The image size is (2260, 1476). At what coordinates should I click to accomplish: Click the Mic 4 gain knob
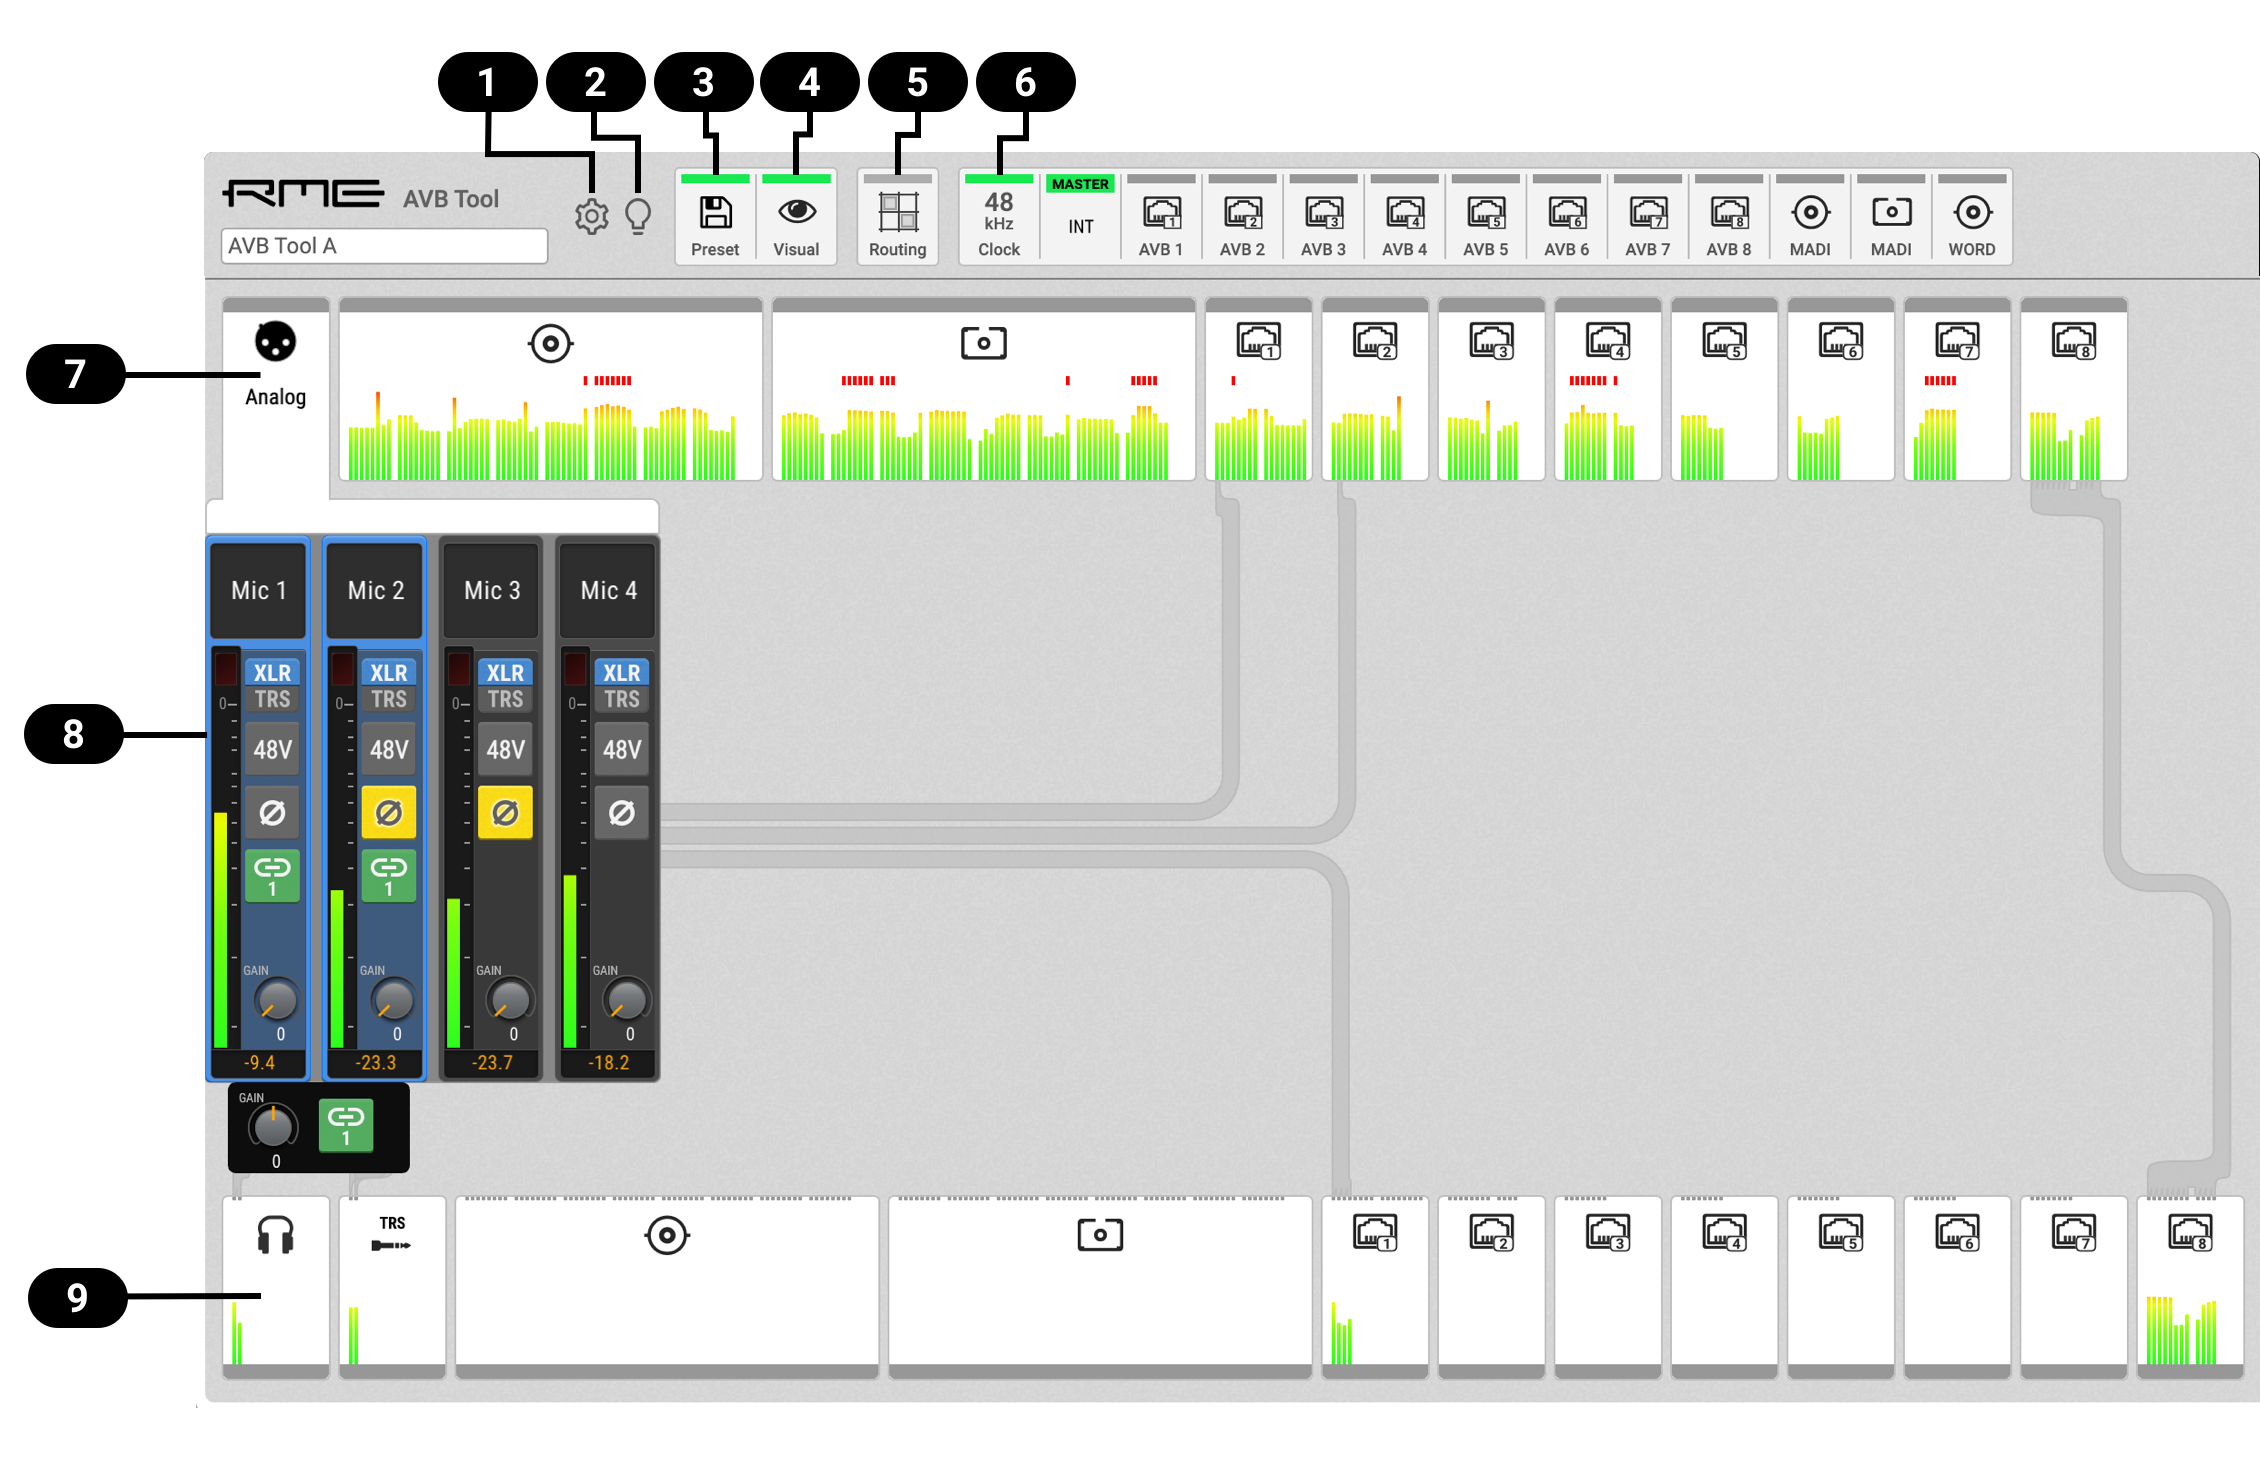626,999
